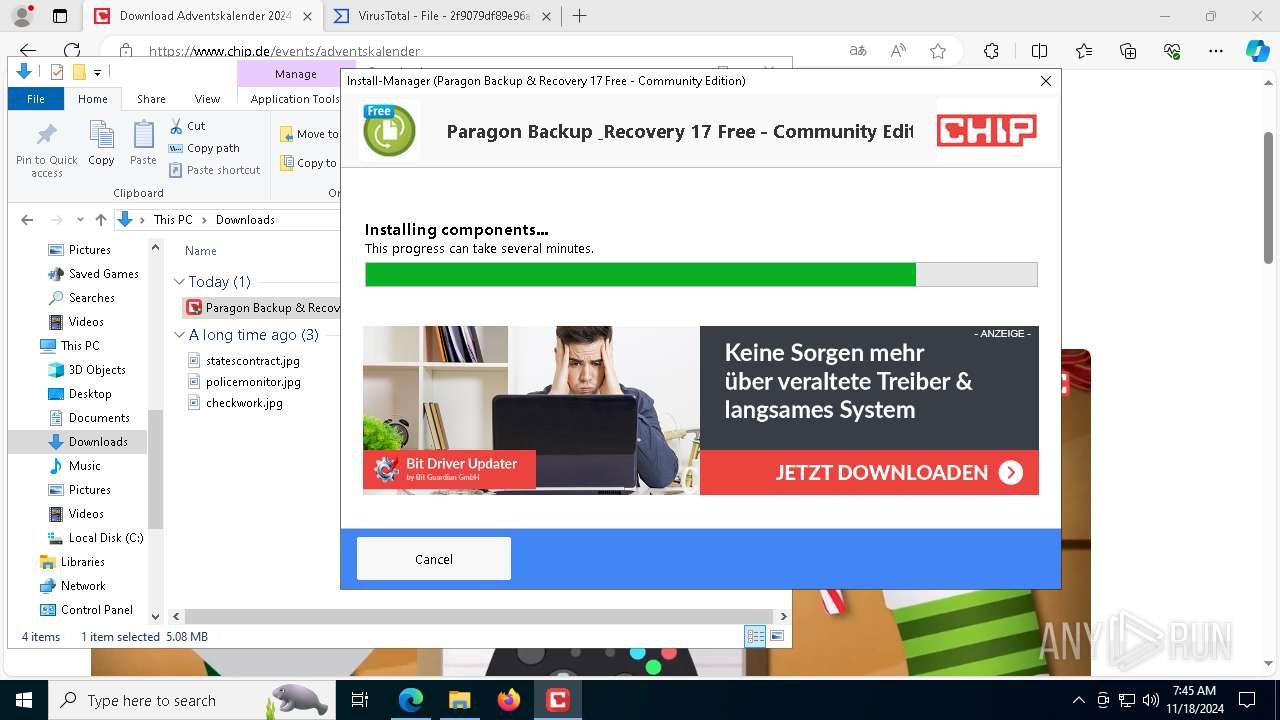Click the Explorer Properties quick-access icon
The height and width of the screenshot is (720, 1280).
pyautogui.click(x=57, y=72)
